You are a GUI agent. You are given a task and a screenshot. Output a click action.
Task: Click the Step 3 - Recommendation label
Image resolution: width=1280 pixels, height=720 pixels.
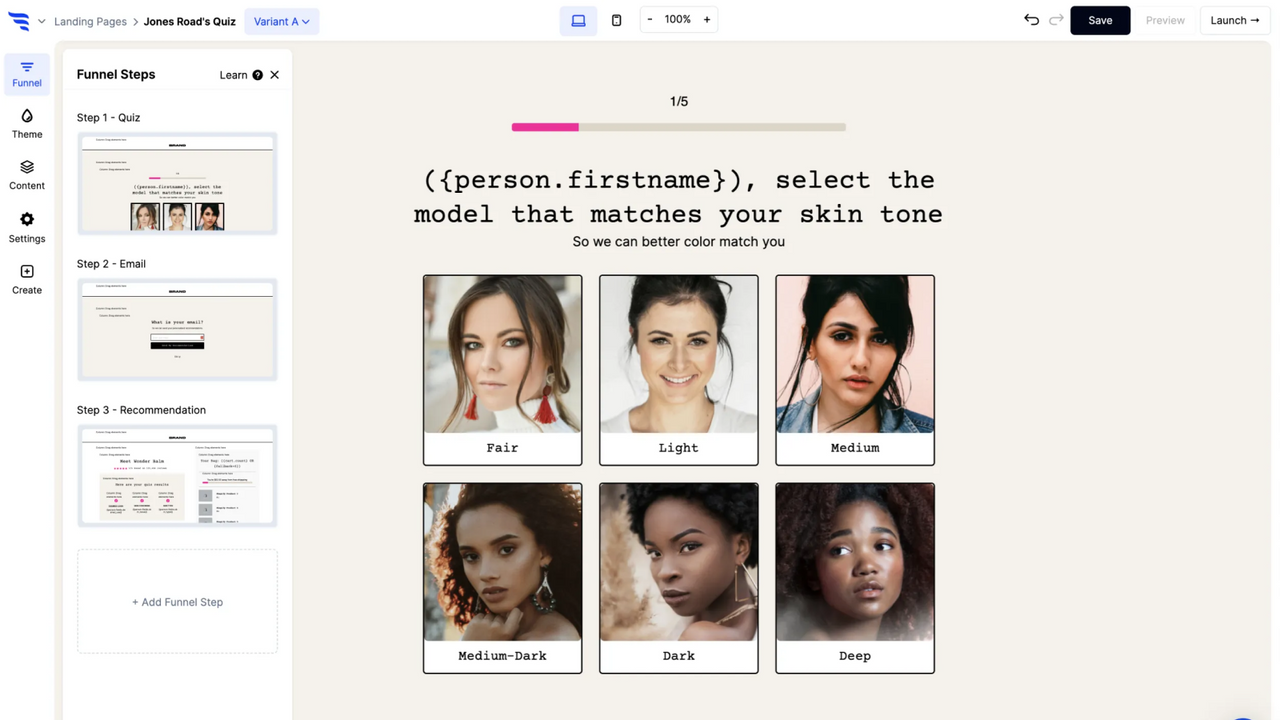pos(141,410)
